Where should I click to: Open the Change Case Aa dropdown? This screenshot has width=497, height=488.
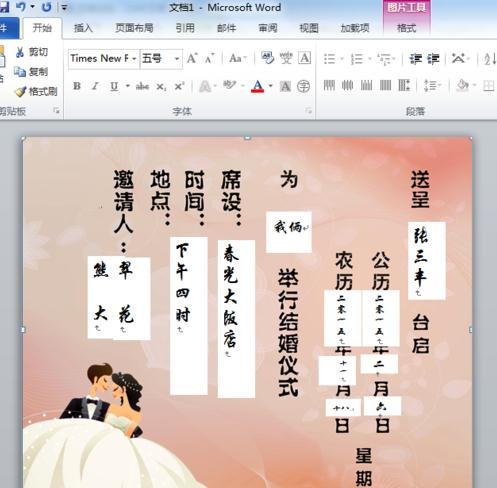(238, 59)
